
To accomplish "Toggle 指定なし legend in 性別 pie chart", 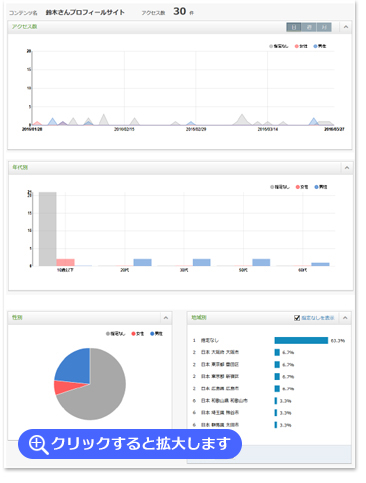I will click(x=115, y=334).
